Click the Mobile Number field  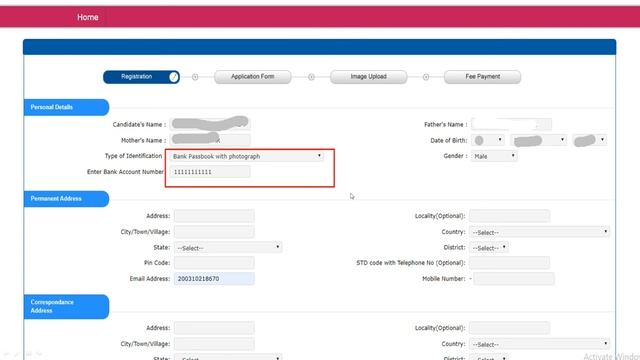click(x=514, y=279)
